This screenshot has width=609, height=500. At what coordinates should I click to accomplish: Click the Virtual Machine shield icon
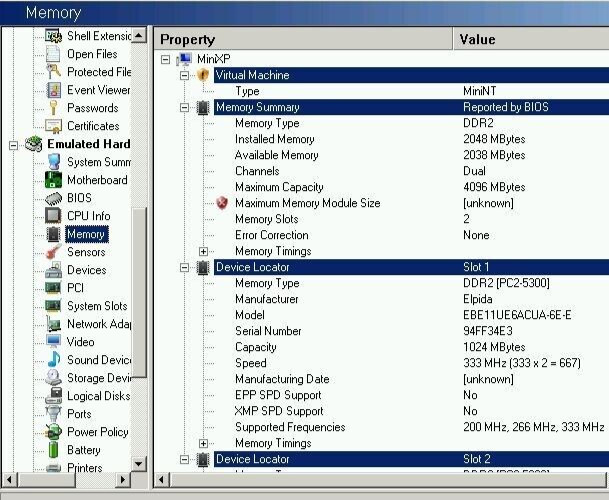point(203,75)
